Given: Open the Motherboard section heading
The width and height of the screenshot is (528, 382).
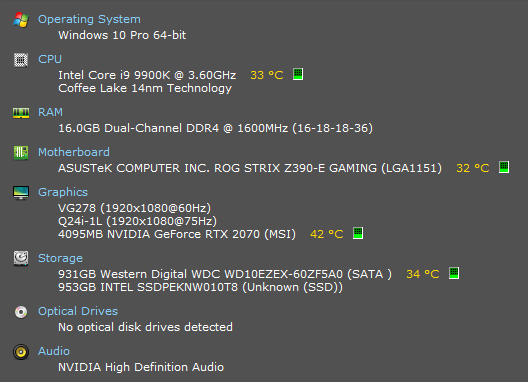Looking at the screenshot, I should pyautogui.click(x=74, y=152).
